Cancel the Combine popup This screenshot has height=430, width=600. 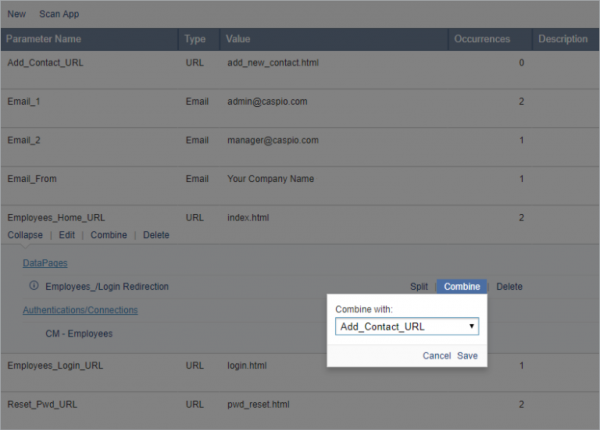pos(436,355)
